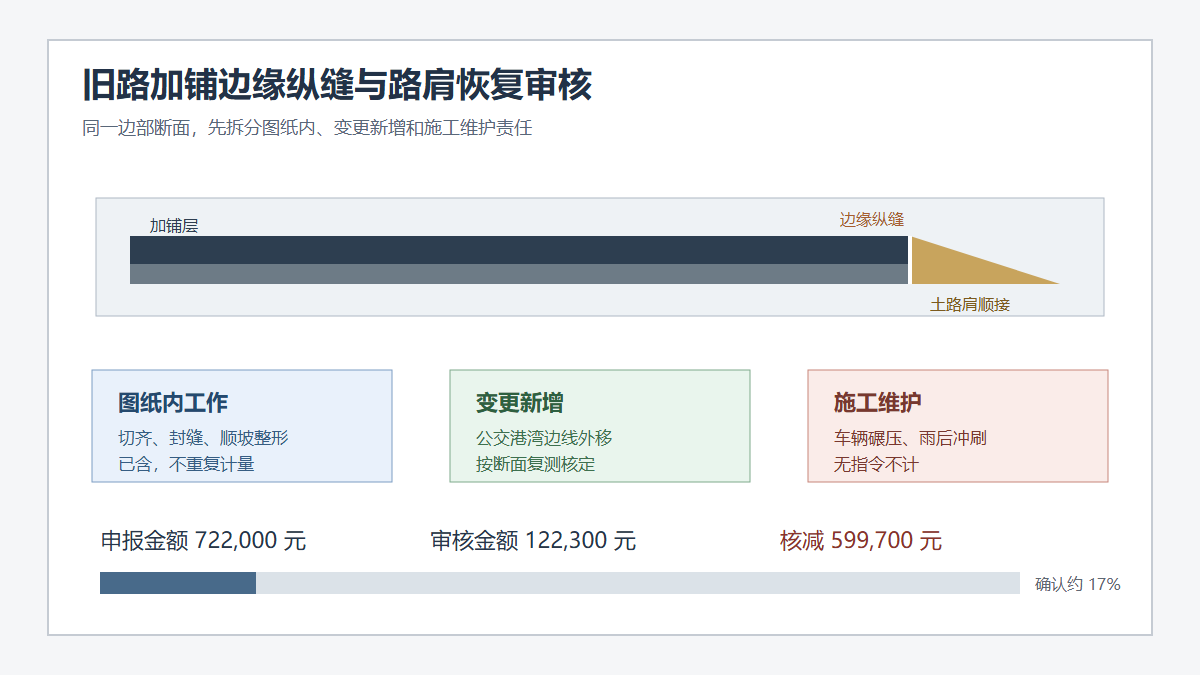Select the gray base layer bar in diagram
The image size is (1200, 675).
point(519,274)
